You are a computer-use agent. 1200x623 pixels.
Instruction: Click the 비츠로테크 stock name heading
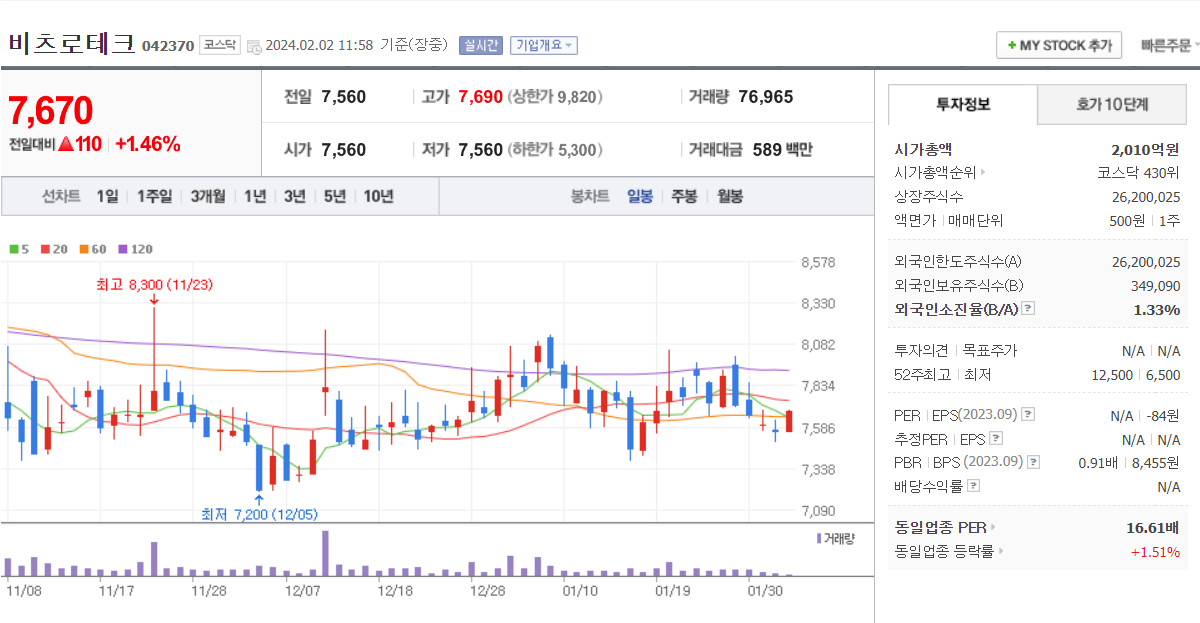click(71, 43)
